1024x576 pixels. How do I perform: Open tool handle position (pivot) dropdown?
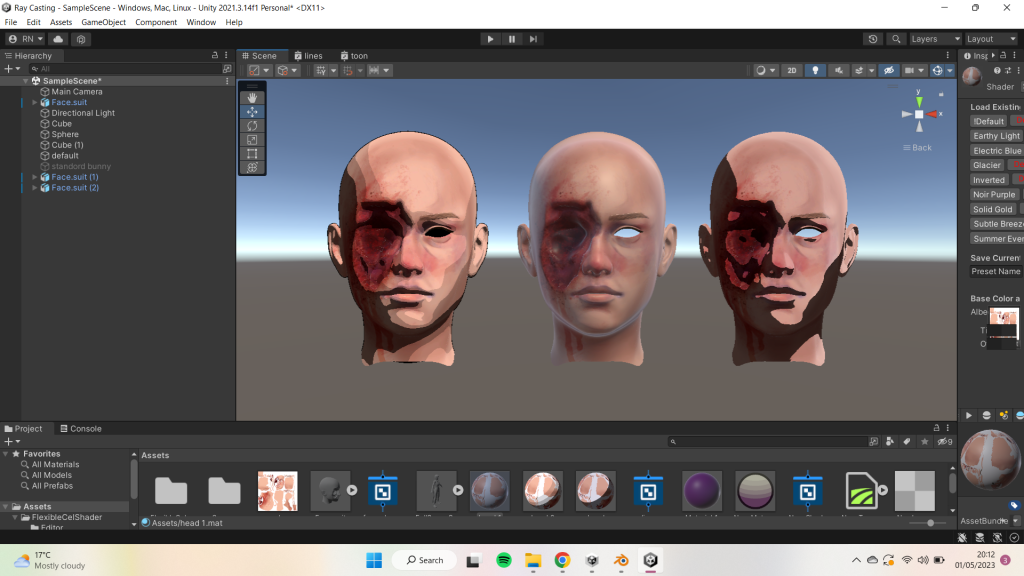(x=259, y=71)
